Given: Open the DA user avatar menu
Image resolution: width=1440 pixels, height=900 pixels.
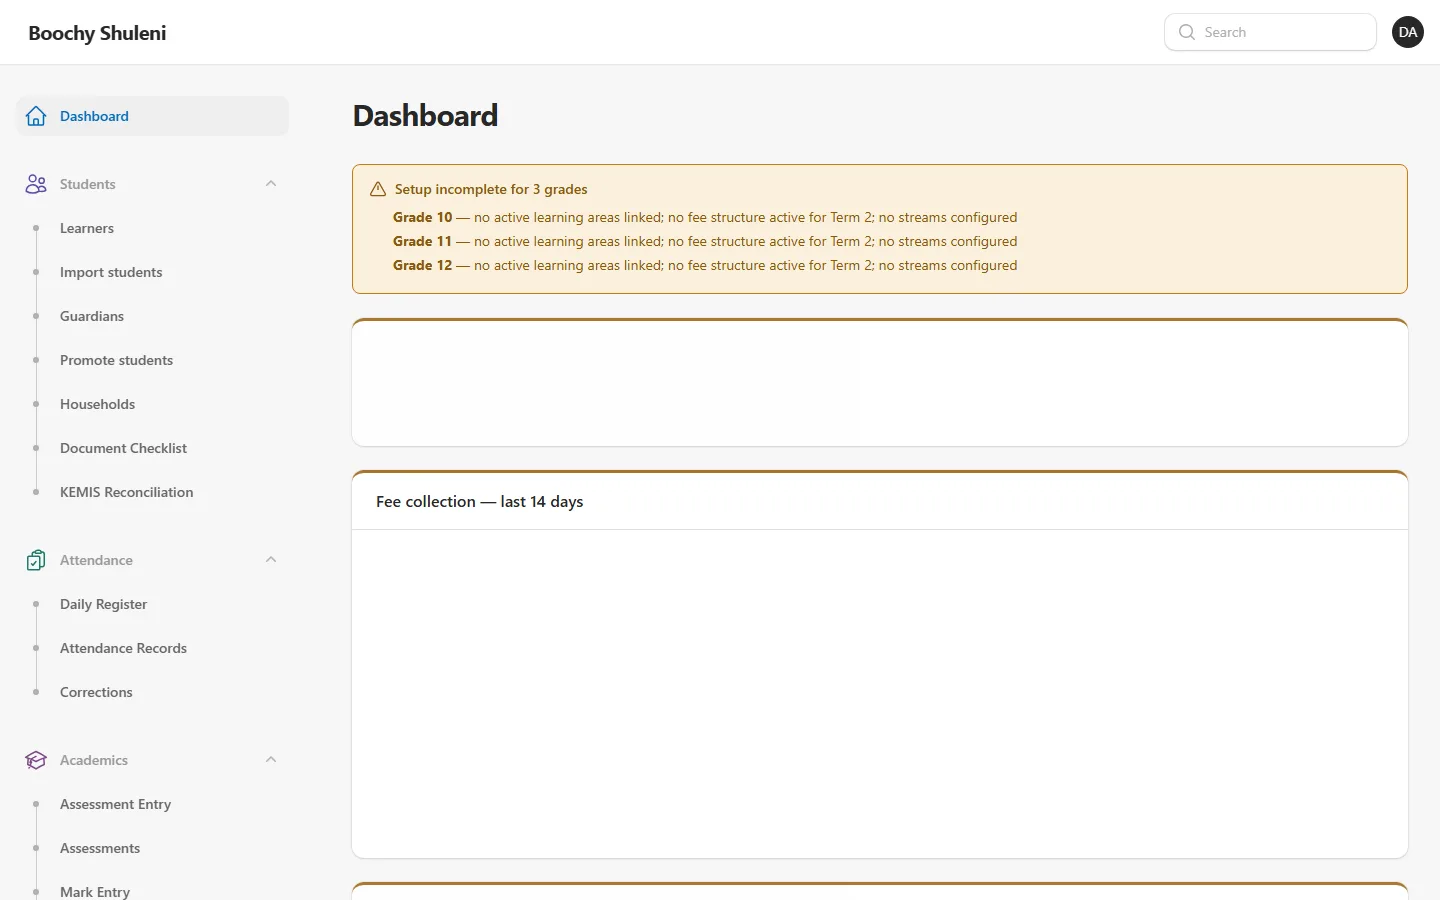Looking at the screenshot, I should coord(1408,32).
